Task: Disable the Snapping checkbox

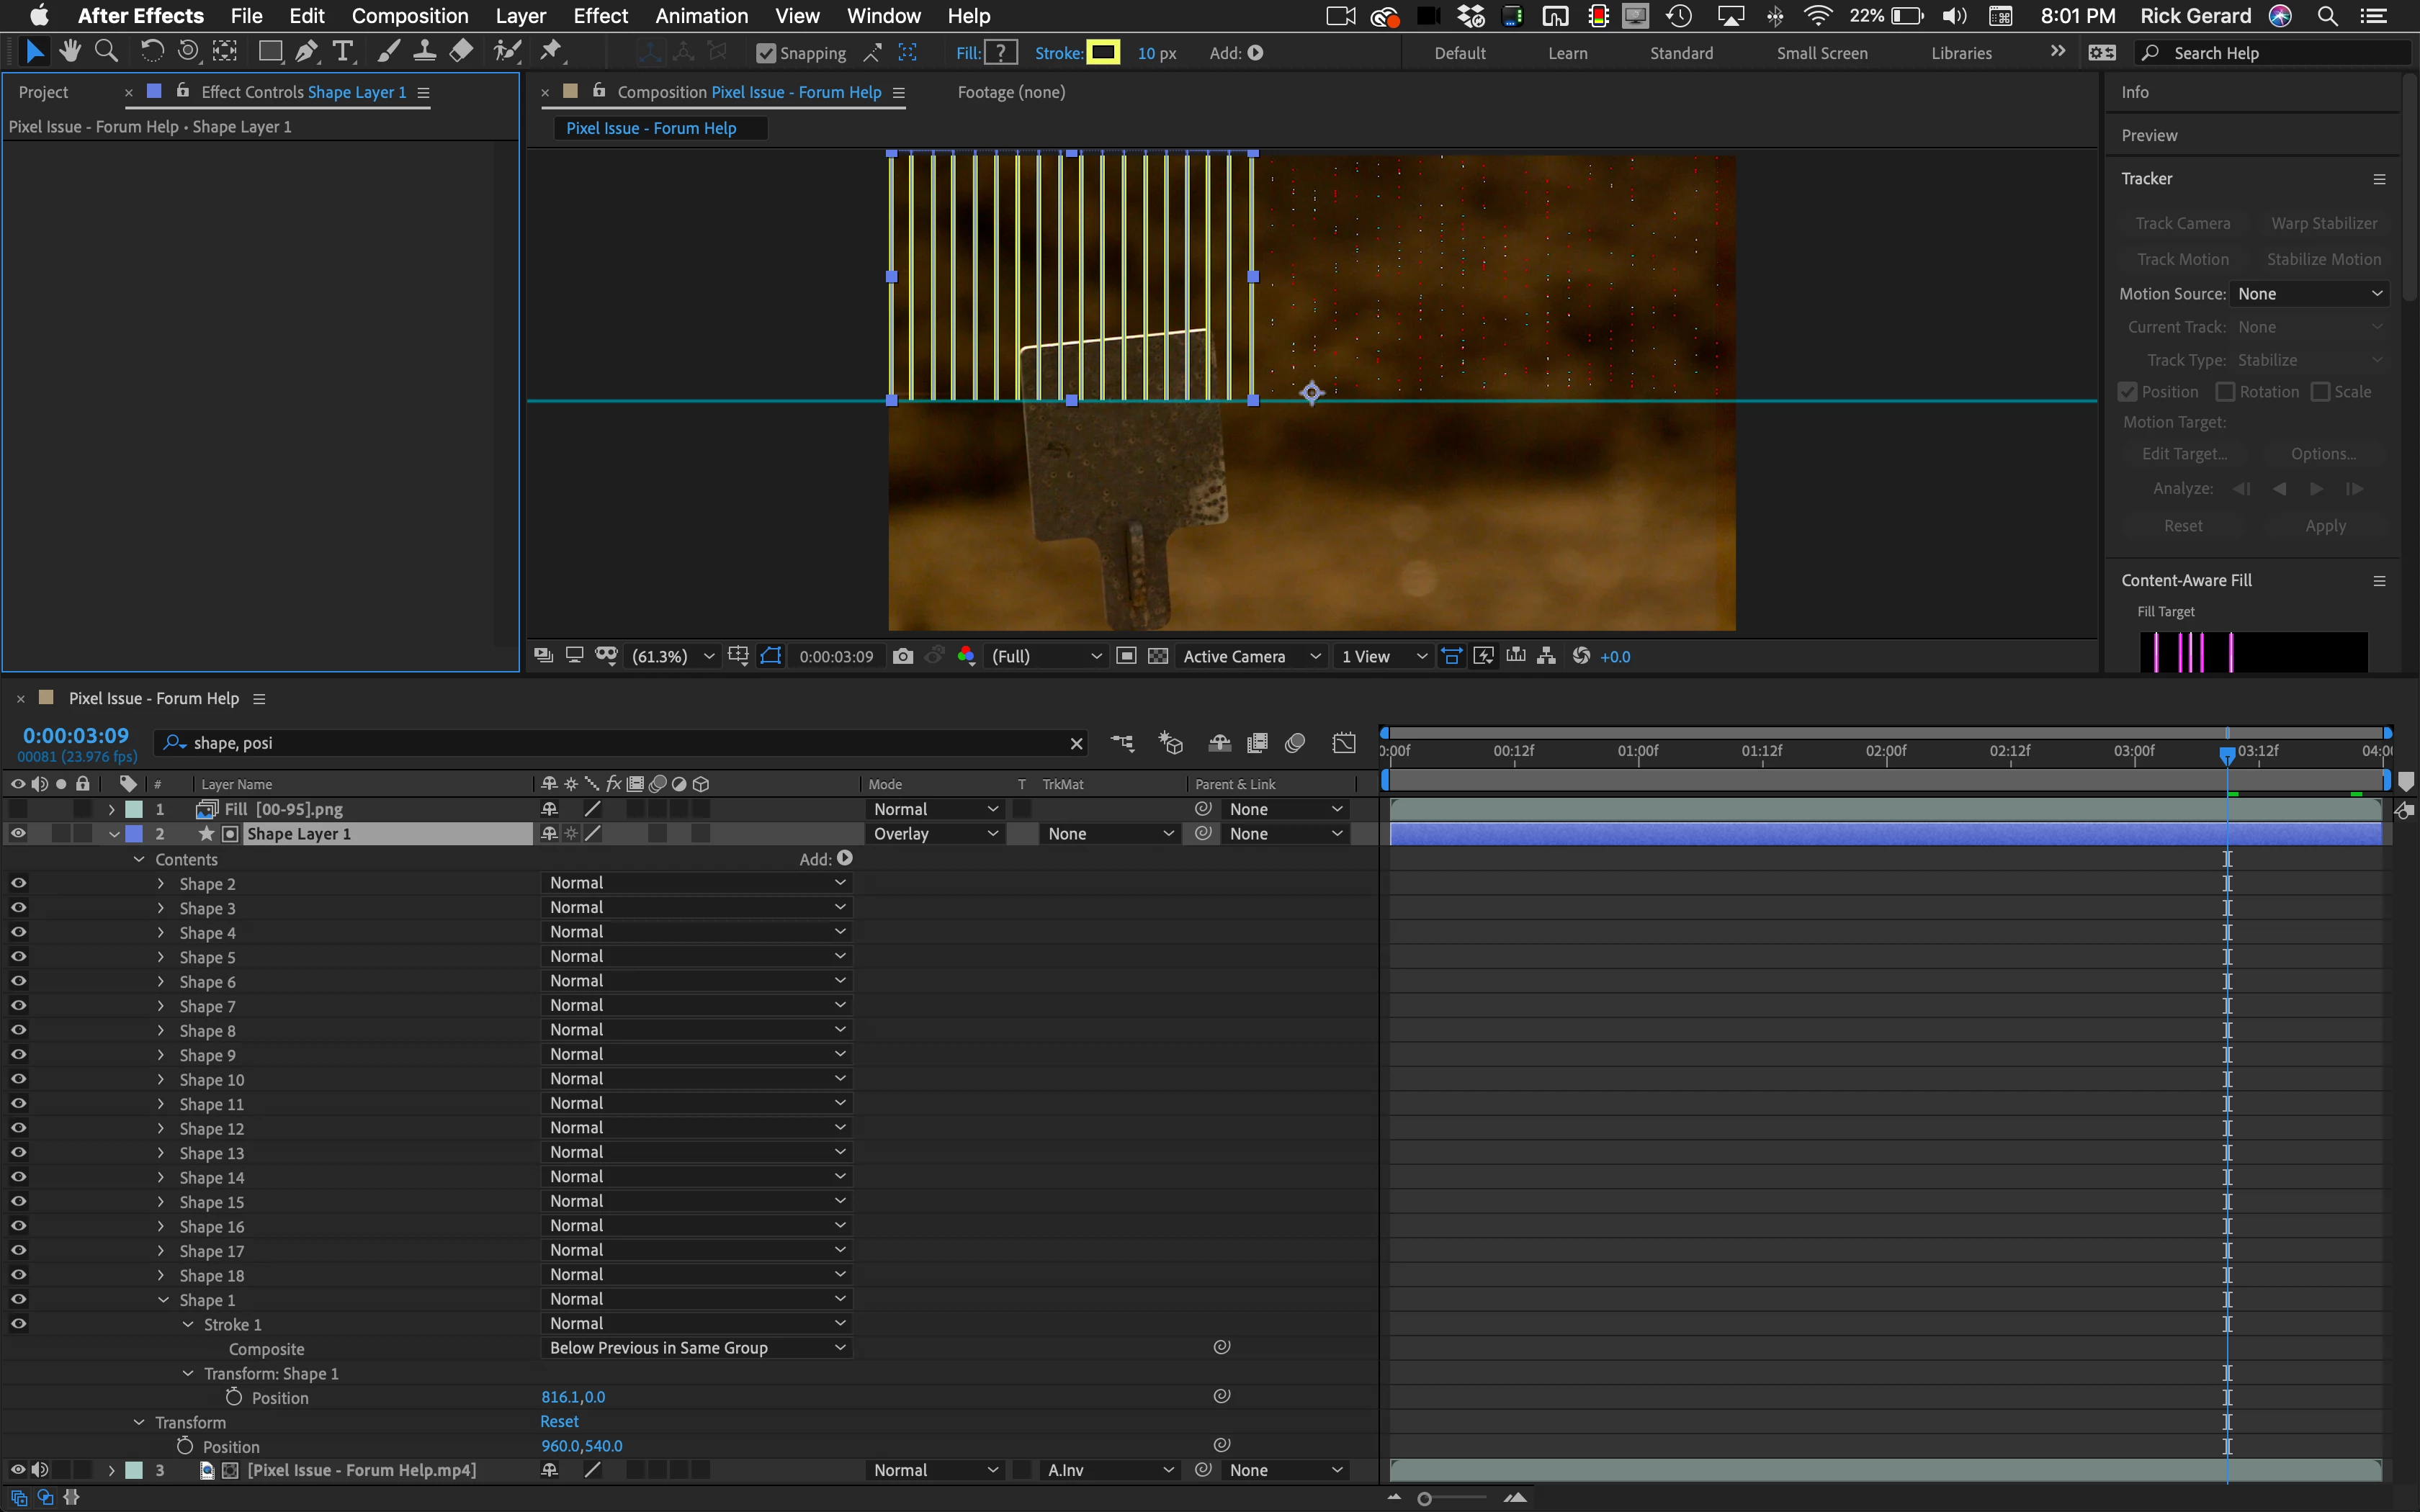Action: [x=766, y=53]
